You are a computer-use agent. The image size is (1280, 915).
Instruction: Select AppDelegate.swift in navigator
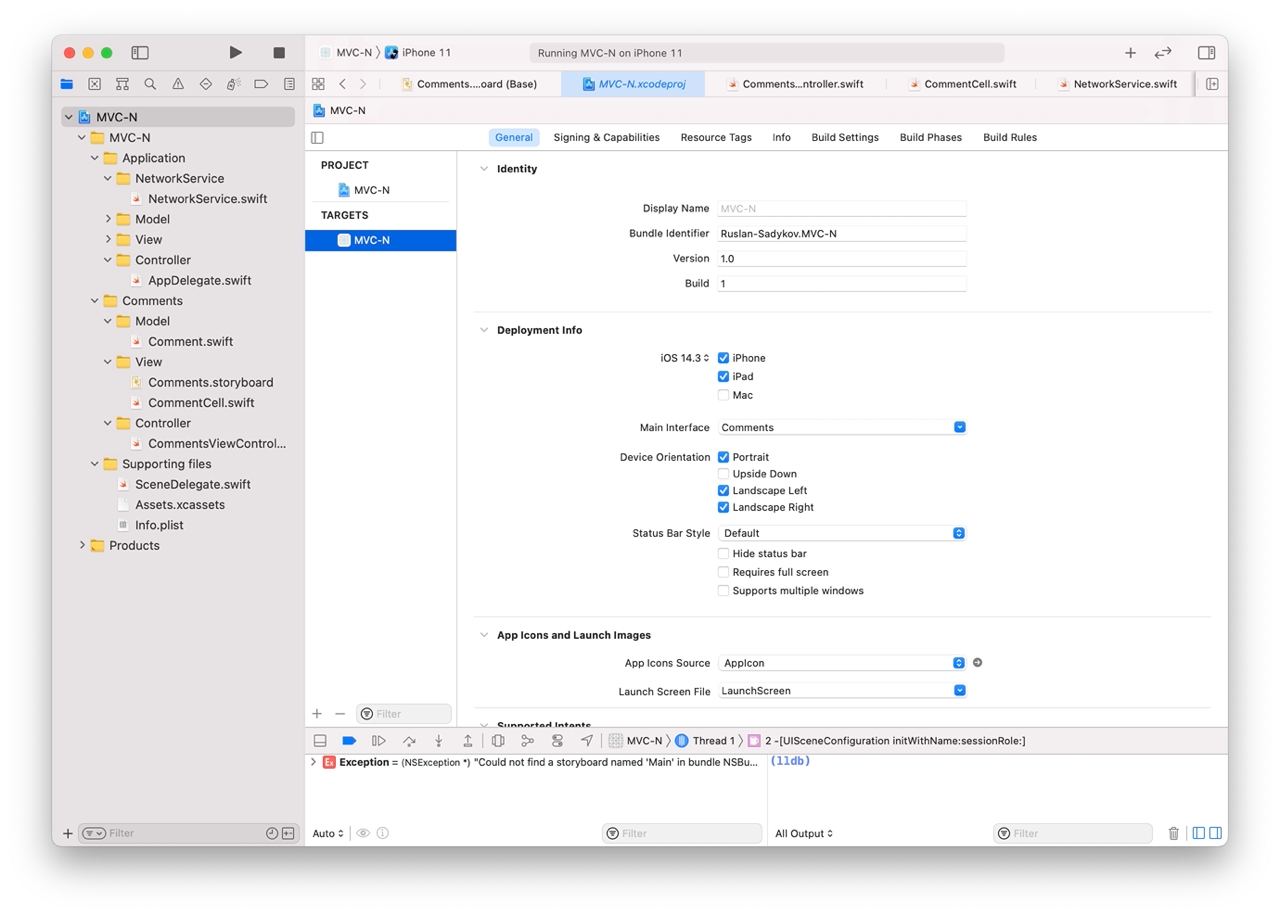click(x=199, y=280)
